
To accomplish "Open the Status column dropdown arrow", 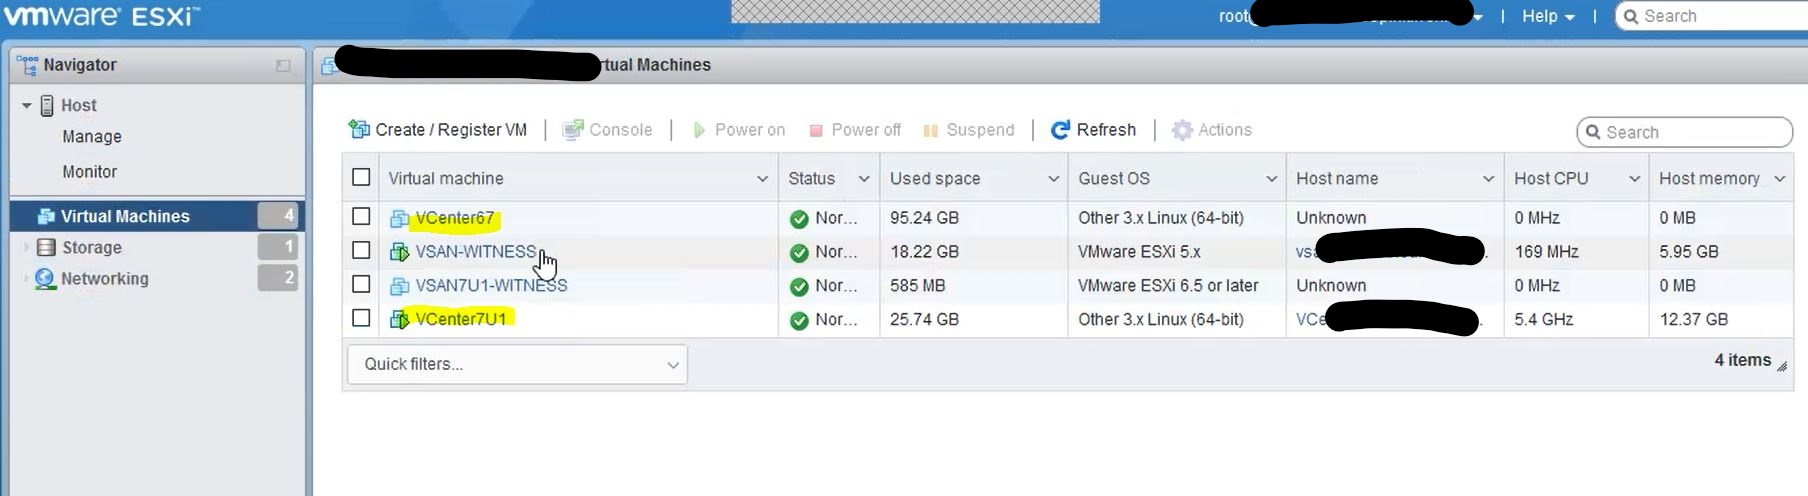I will coord(864,179).
